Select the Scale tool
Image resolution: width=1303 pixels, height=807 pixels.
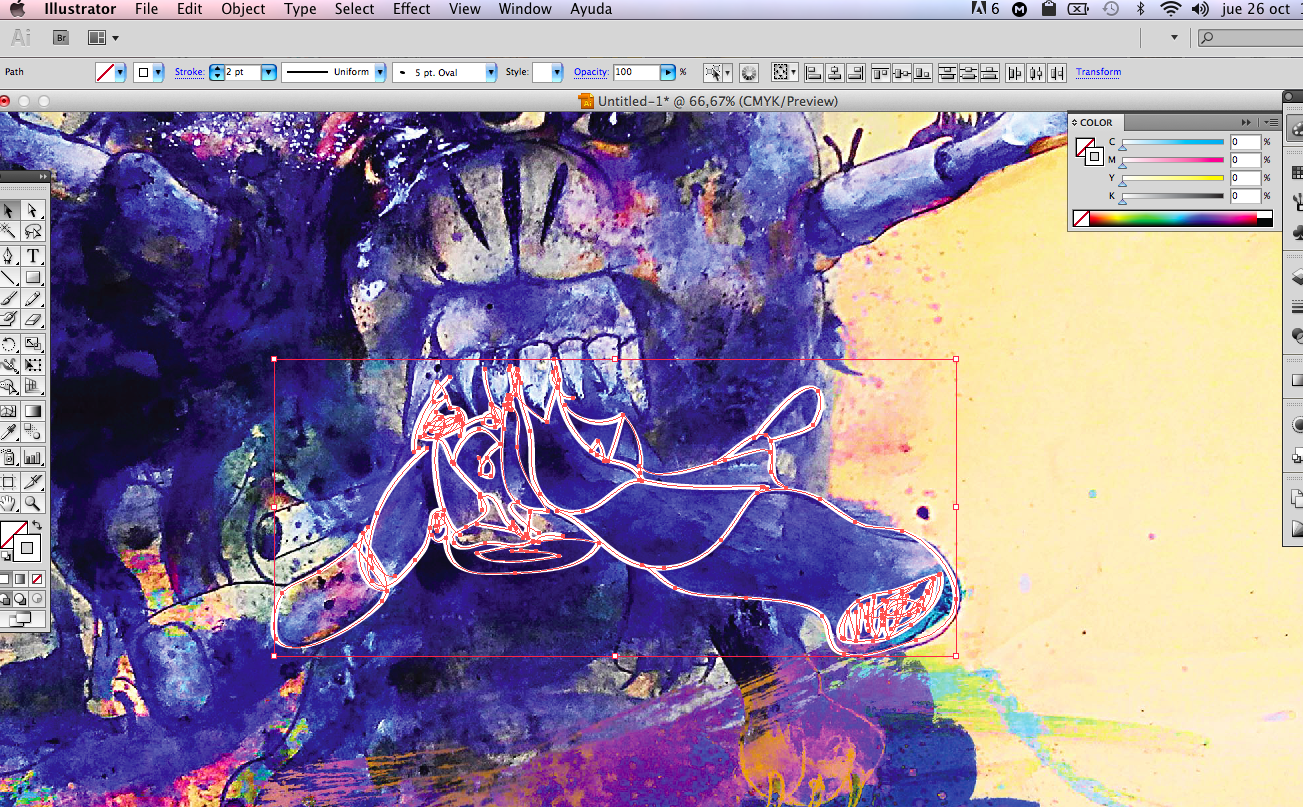pos(32,343)
